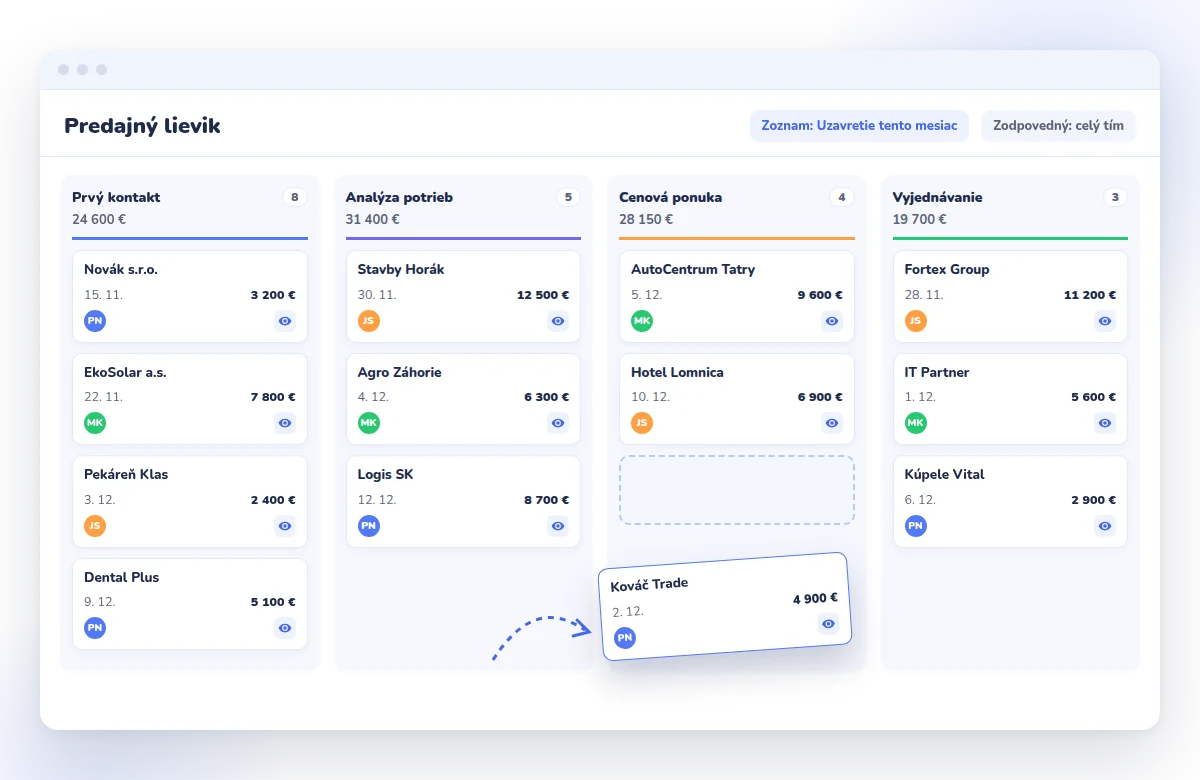Viewport: 1200px width, 780px height.
Task: Click the eye icon on Novák s.r.o. card
Action: tap(285, 321)
